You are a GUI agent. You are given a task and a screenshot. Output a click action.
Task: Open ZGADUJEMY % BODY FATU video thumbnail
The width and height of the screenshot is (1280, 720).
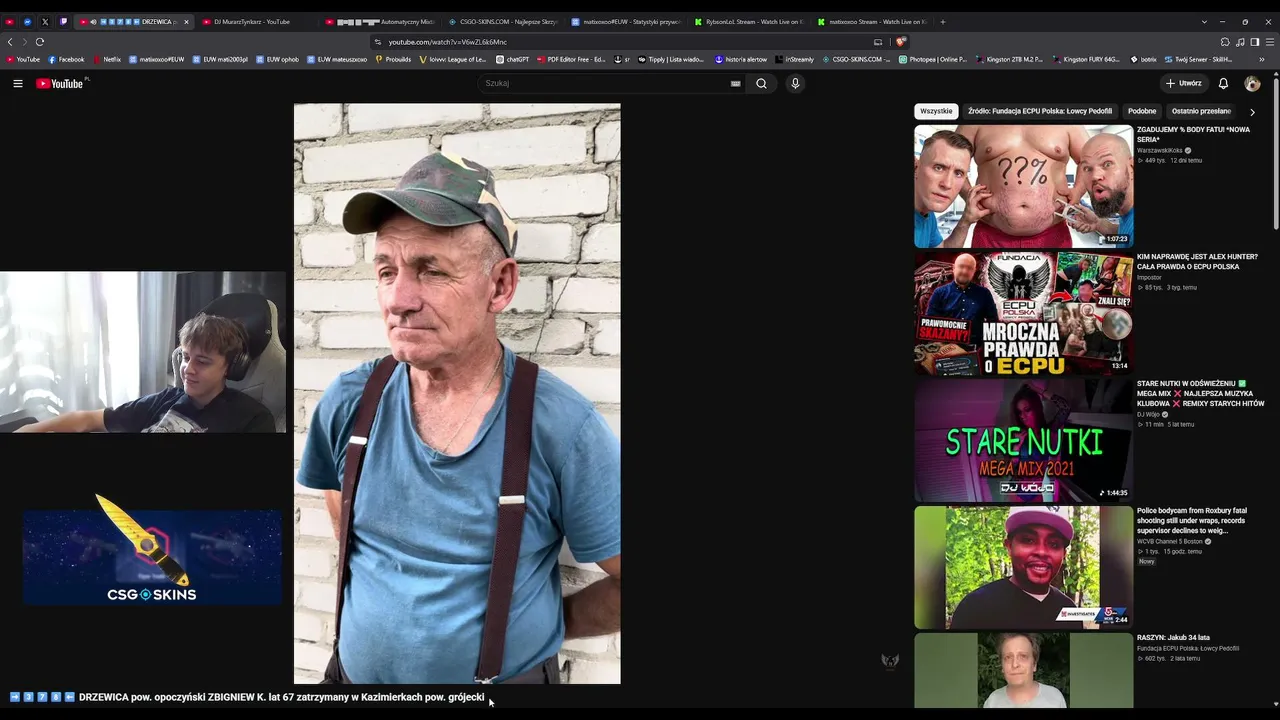(x=1024, y=186)
